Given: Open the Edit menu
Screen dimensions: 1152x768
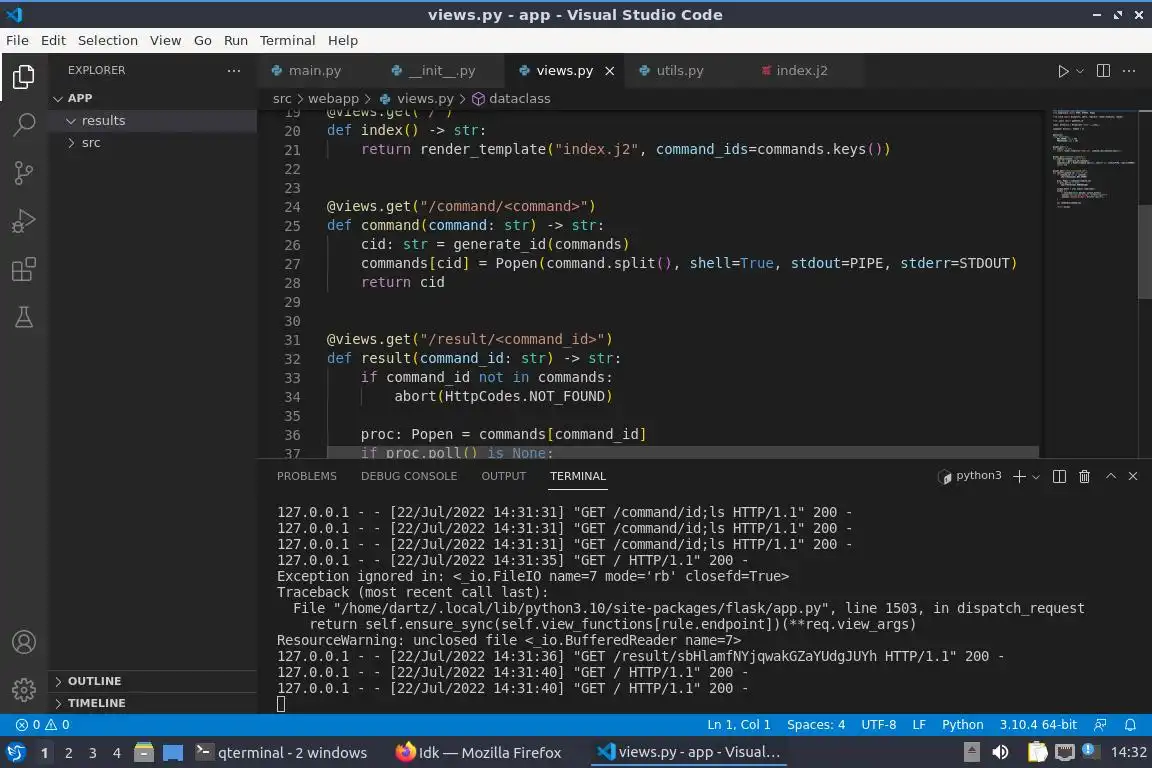Looking at the screenshot, I should click(x=53, y=40).
